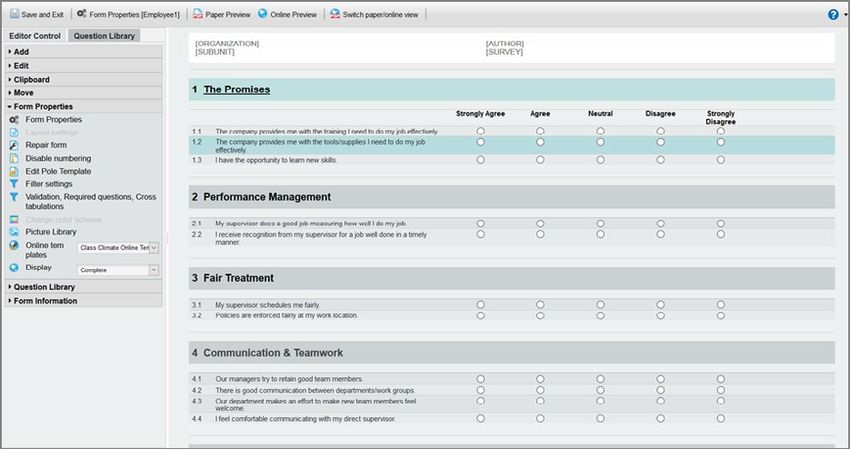Click the Validation, Required questions funnel icon
The image size is (850, 449).
click(x=14, y=197)
